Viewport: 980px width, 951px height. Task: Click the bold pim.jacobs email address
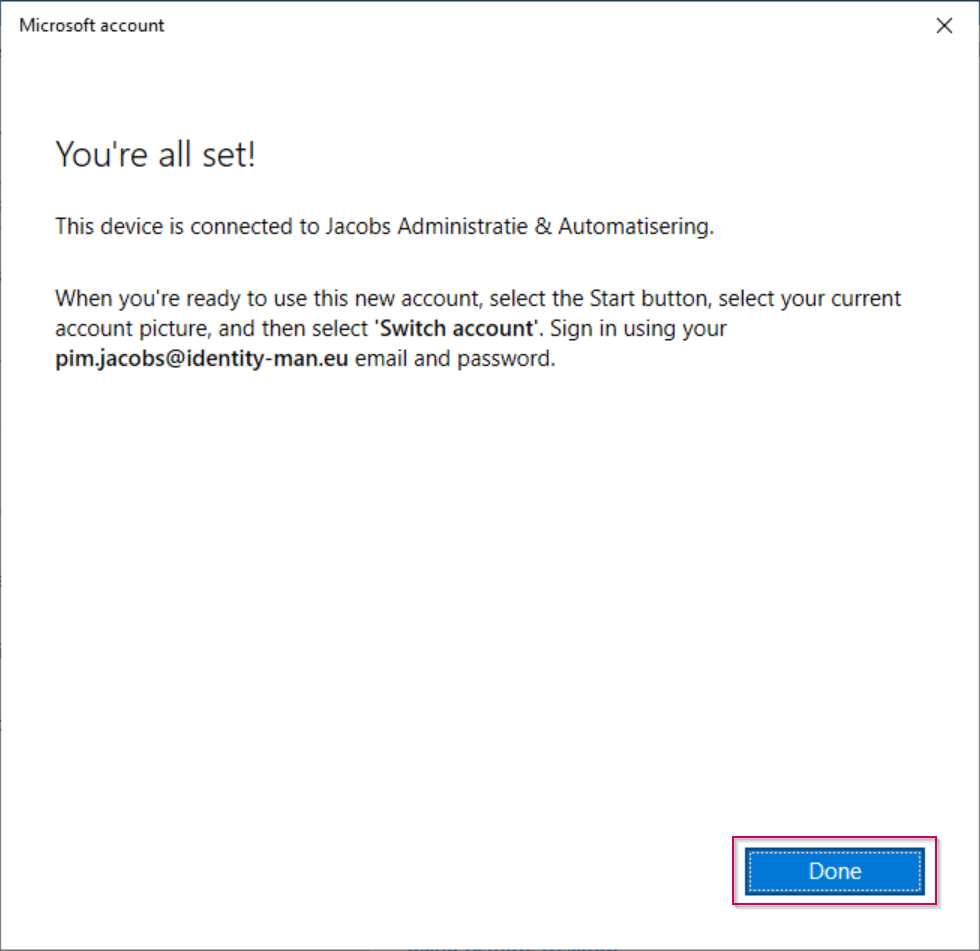202,359
